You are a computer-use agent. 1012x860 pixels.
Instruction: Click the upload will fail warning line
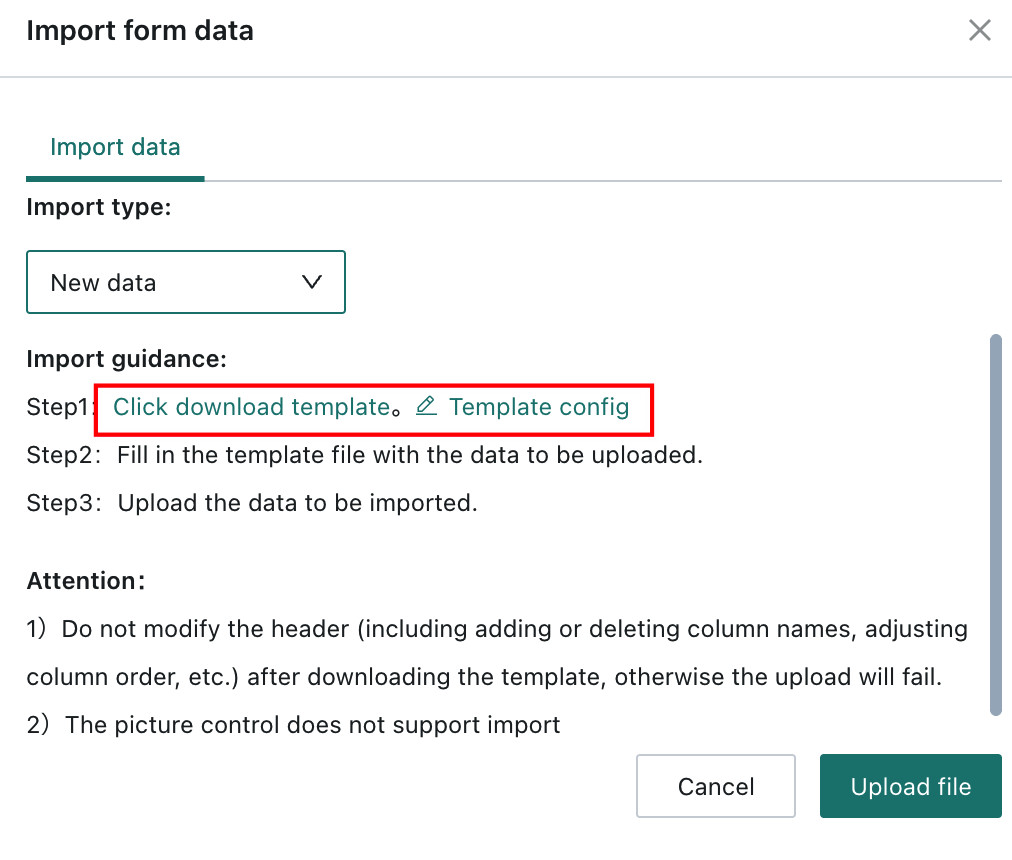(484, 677)
